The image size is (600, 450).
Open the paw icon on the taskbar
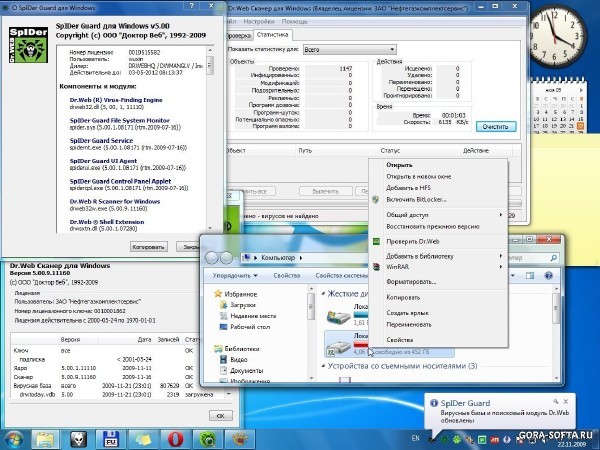tap(240, 440)
